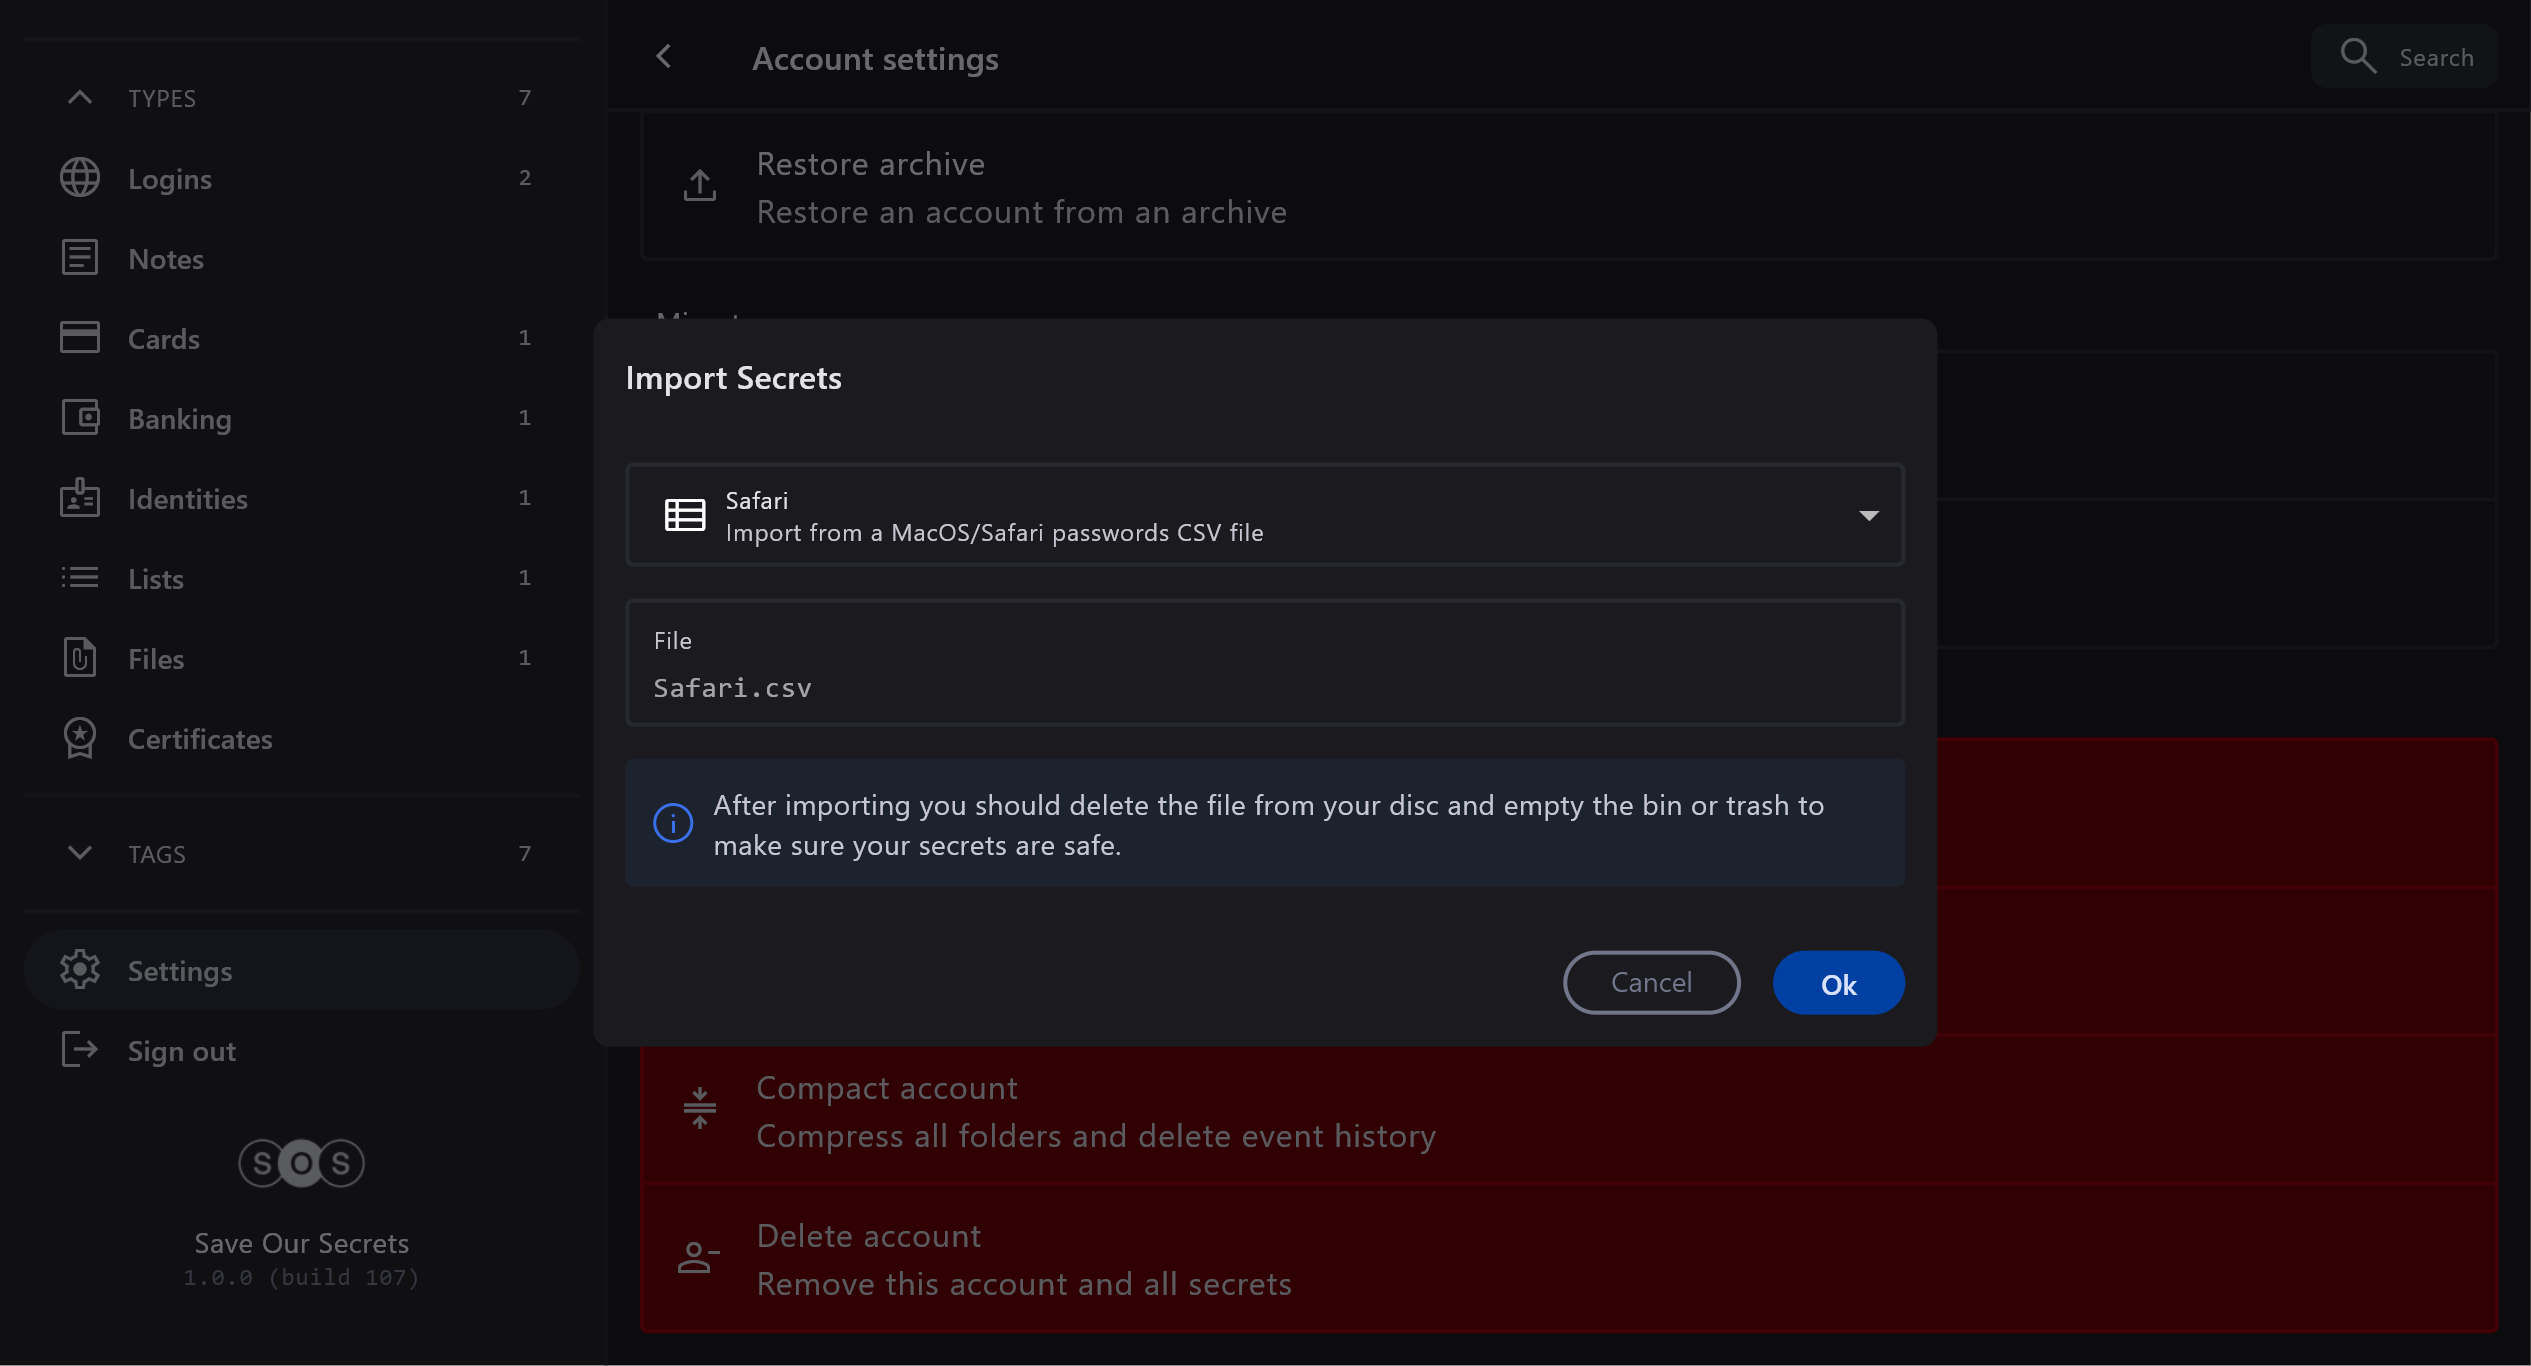Click the Banking wallet icon

click(x=80, y=418)
